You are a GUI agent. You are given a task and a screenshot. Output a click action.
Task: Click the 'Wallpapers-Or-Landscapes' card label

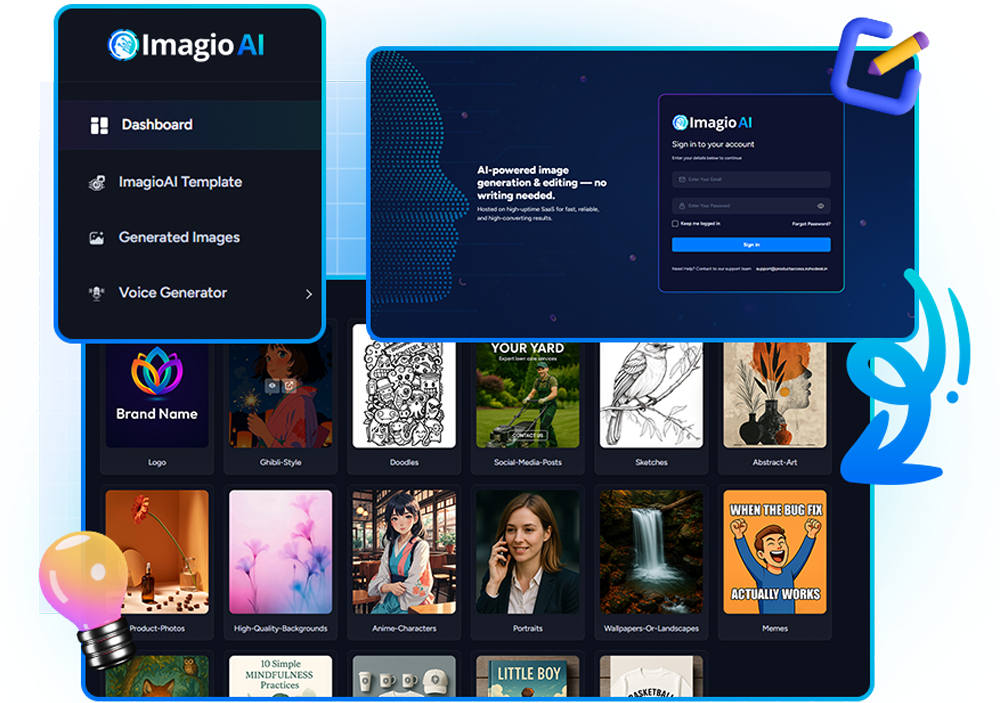(651, 628)
